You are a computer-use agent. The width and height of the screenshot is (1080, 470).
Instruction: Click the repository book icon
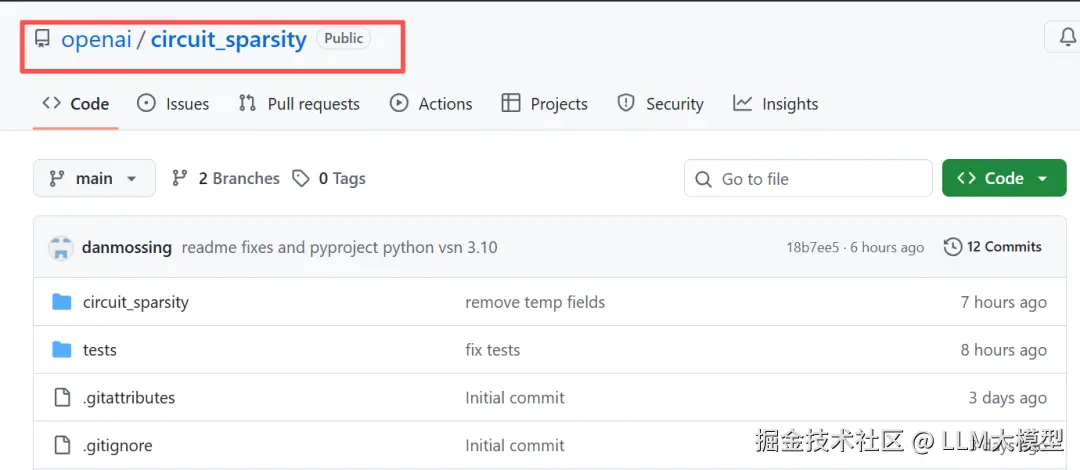(42, 39)
